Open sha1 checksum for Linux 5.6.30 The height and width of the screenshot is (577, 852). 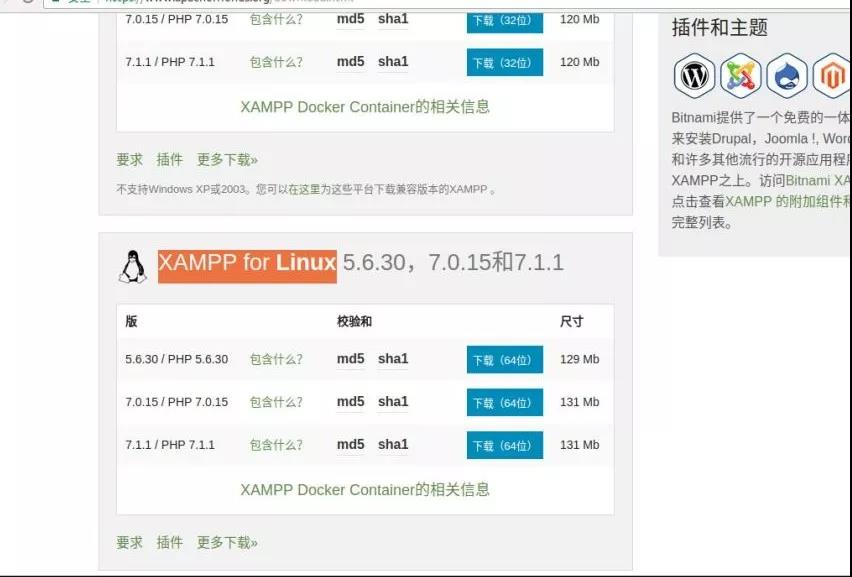(x=393, y=359)
